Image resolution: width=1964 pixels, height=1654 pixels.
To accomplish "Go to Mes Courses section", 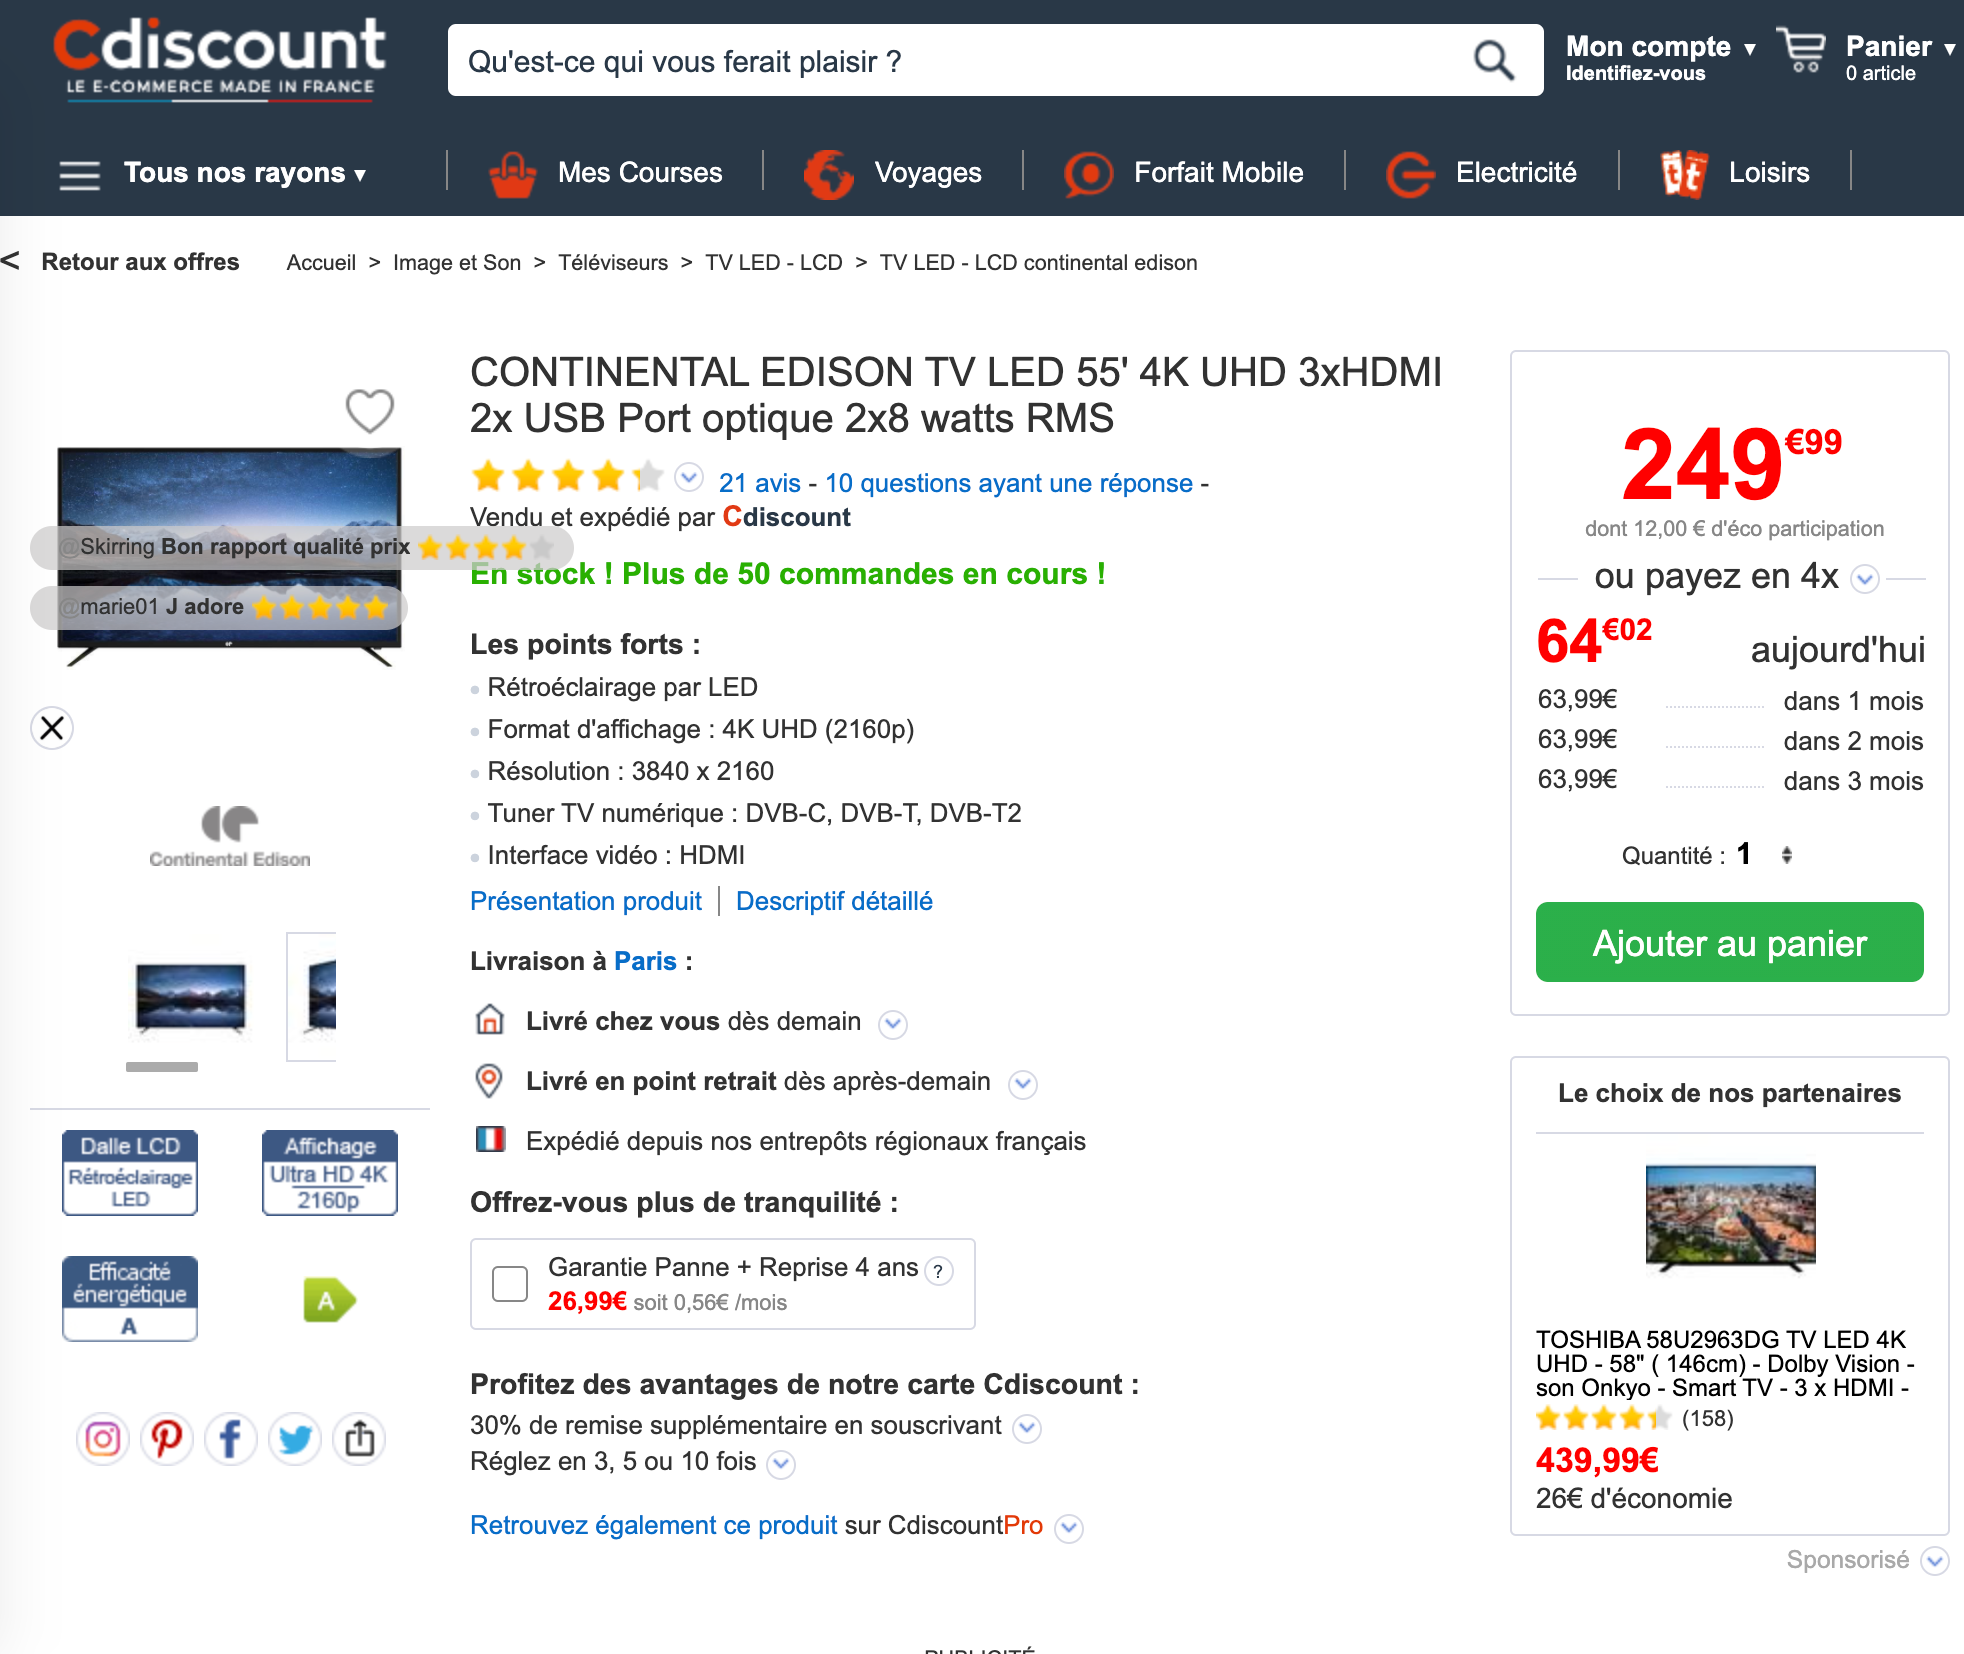I will point(606,173).
